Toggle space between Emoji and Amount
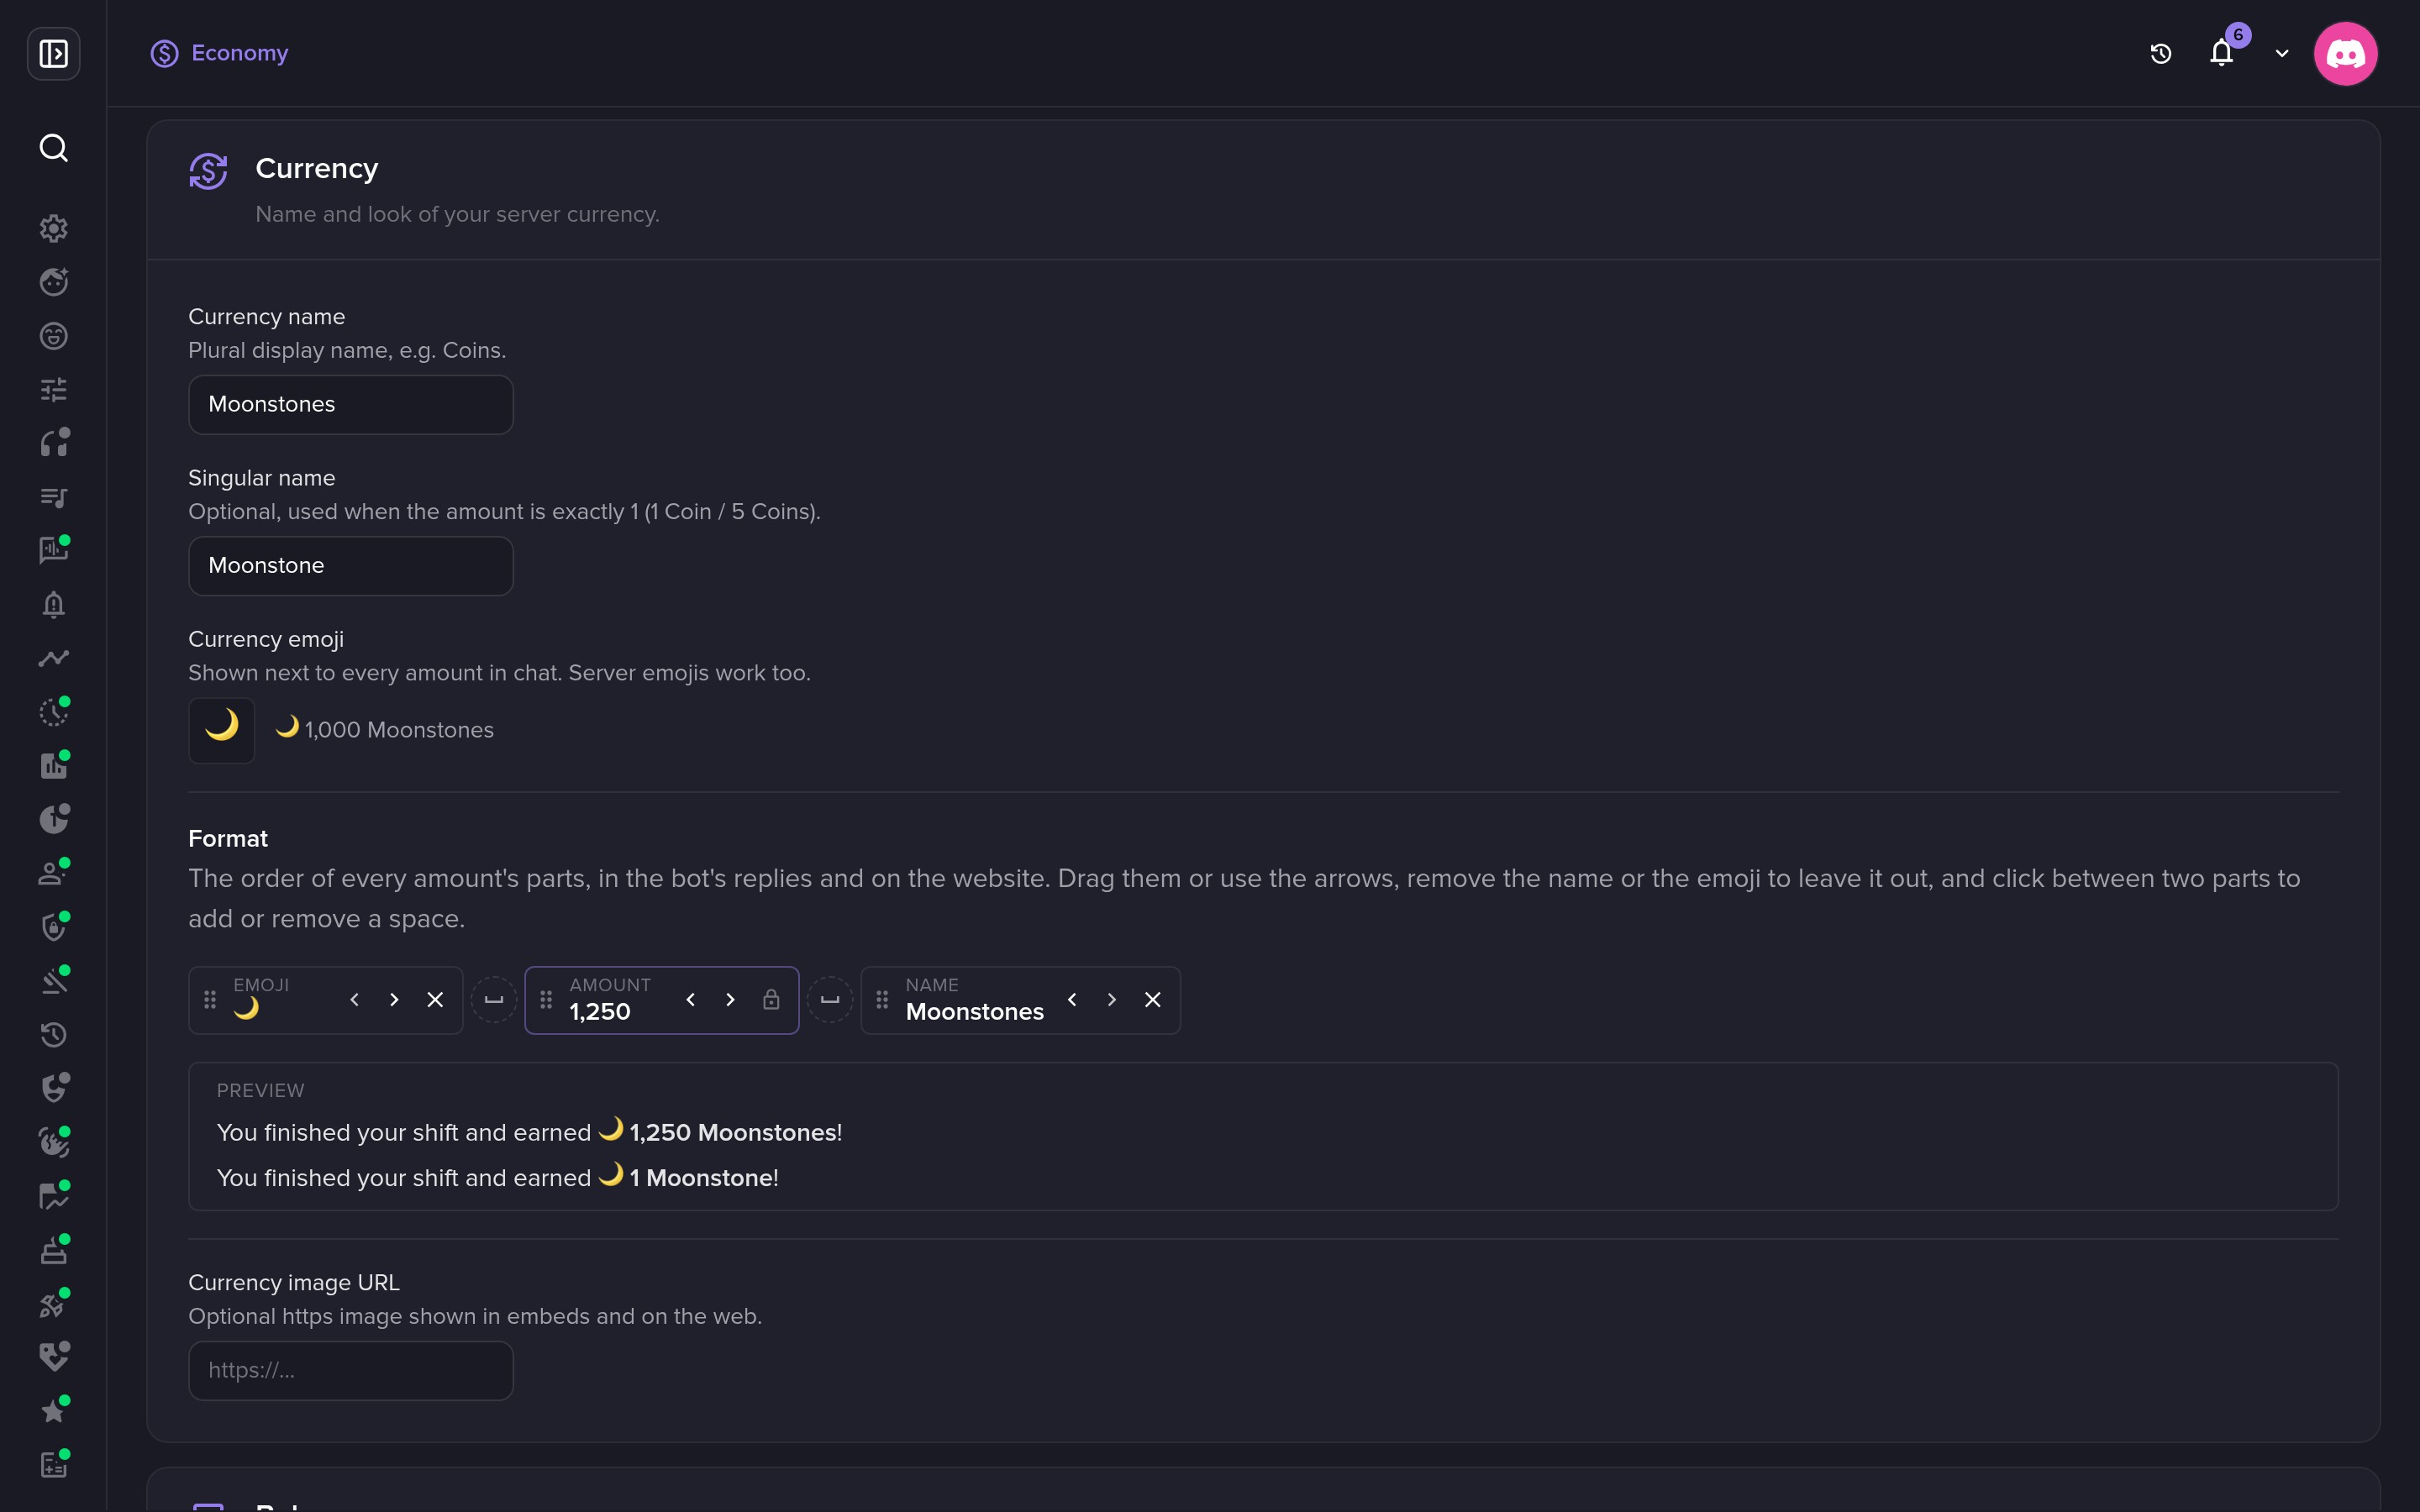The width and height of the screenshot is (2420, 1512). [x=494, y=1000]
